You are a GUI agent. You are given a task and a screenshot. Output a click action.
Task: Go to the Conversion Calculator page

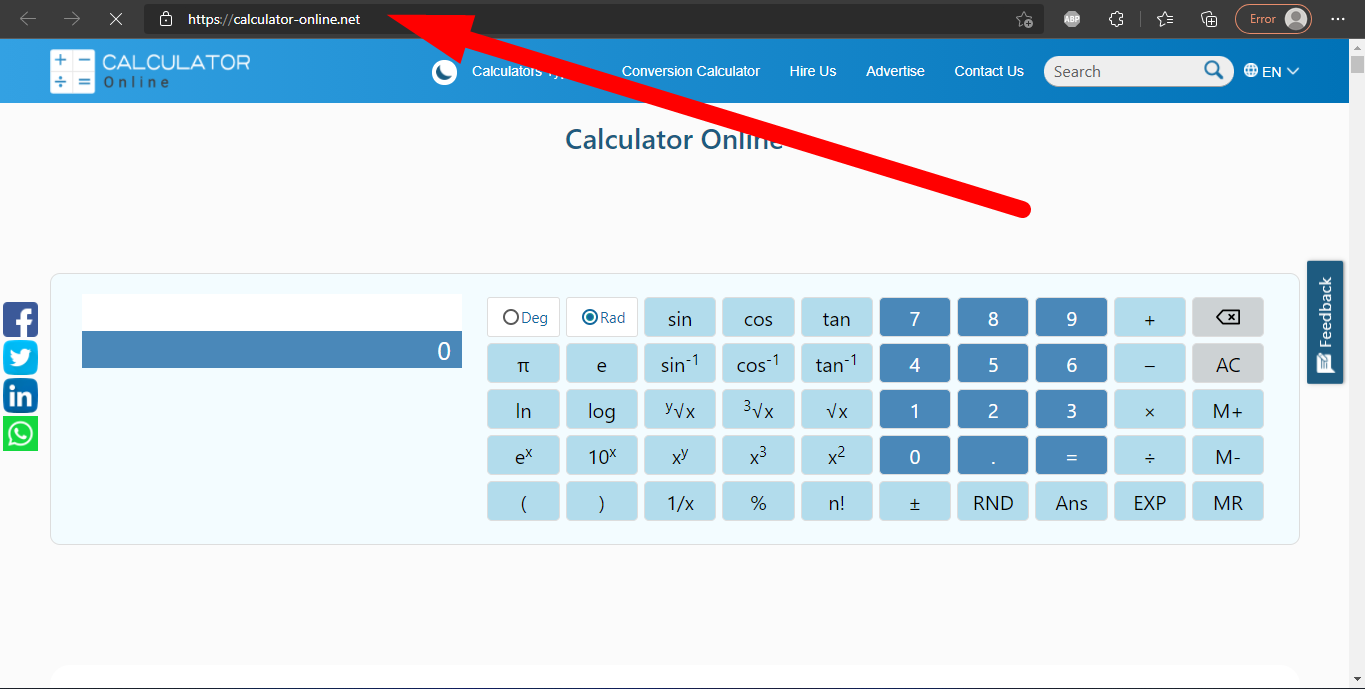click(690, 71)
